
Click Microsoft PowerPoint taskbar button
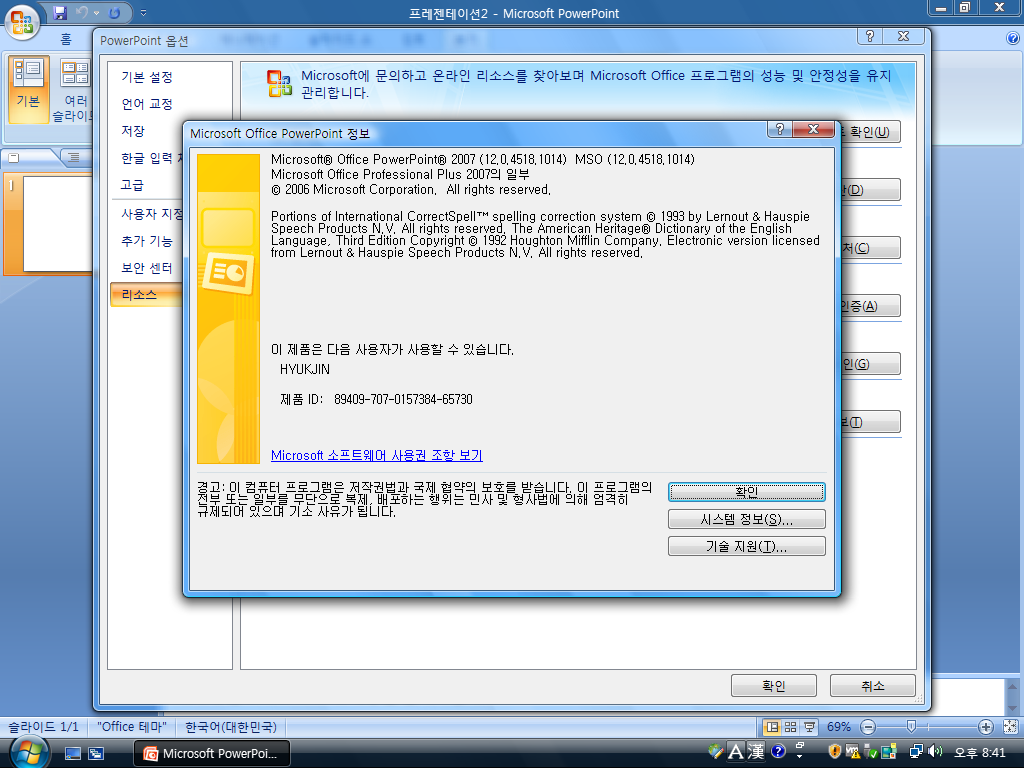pyautogui.click(x=212, y=754)
